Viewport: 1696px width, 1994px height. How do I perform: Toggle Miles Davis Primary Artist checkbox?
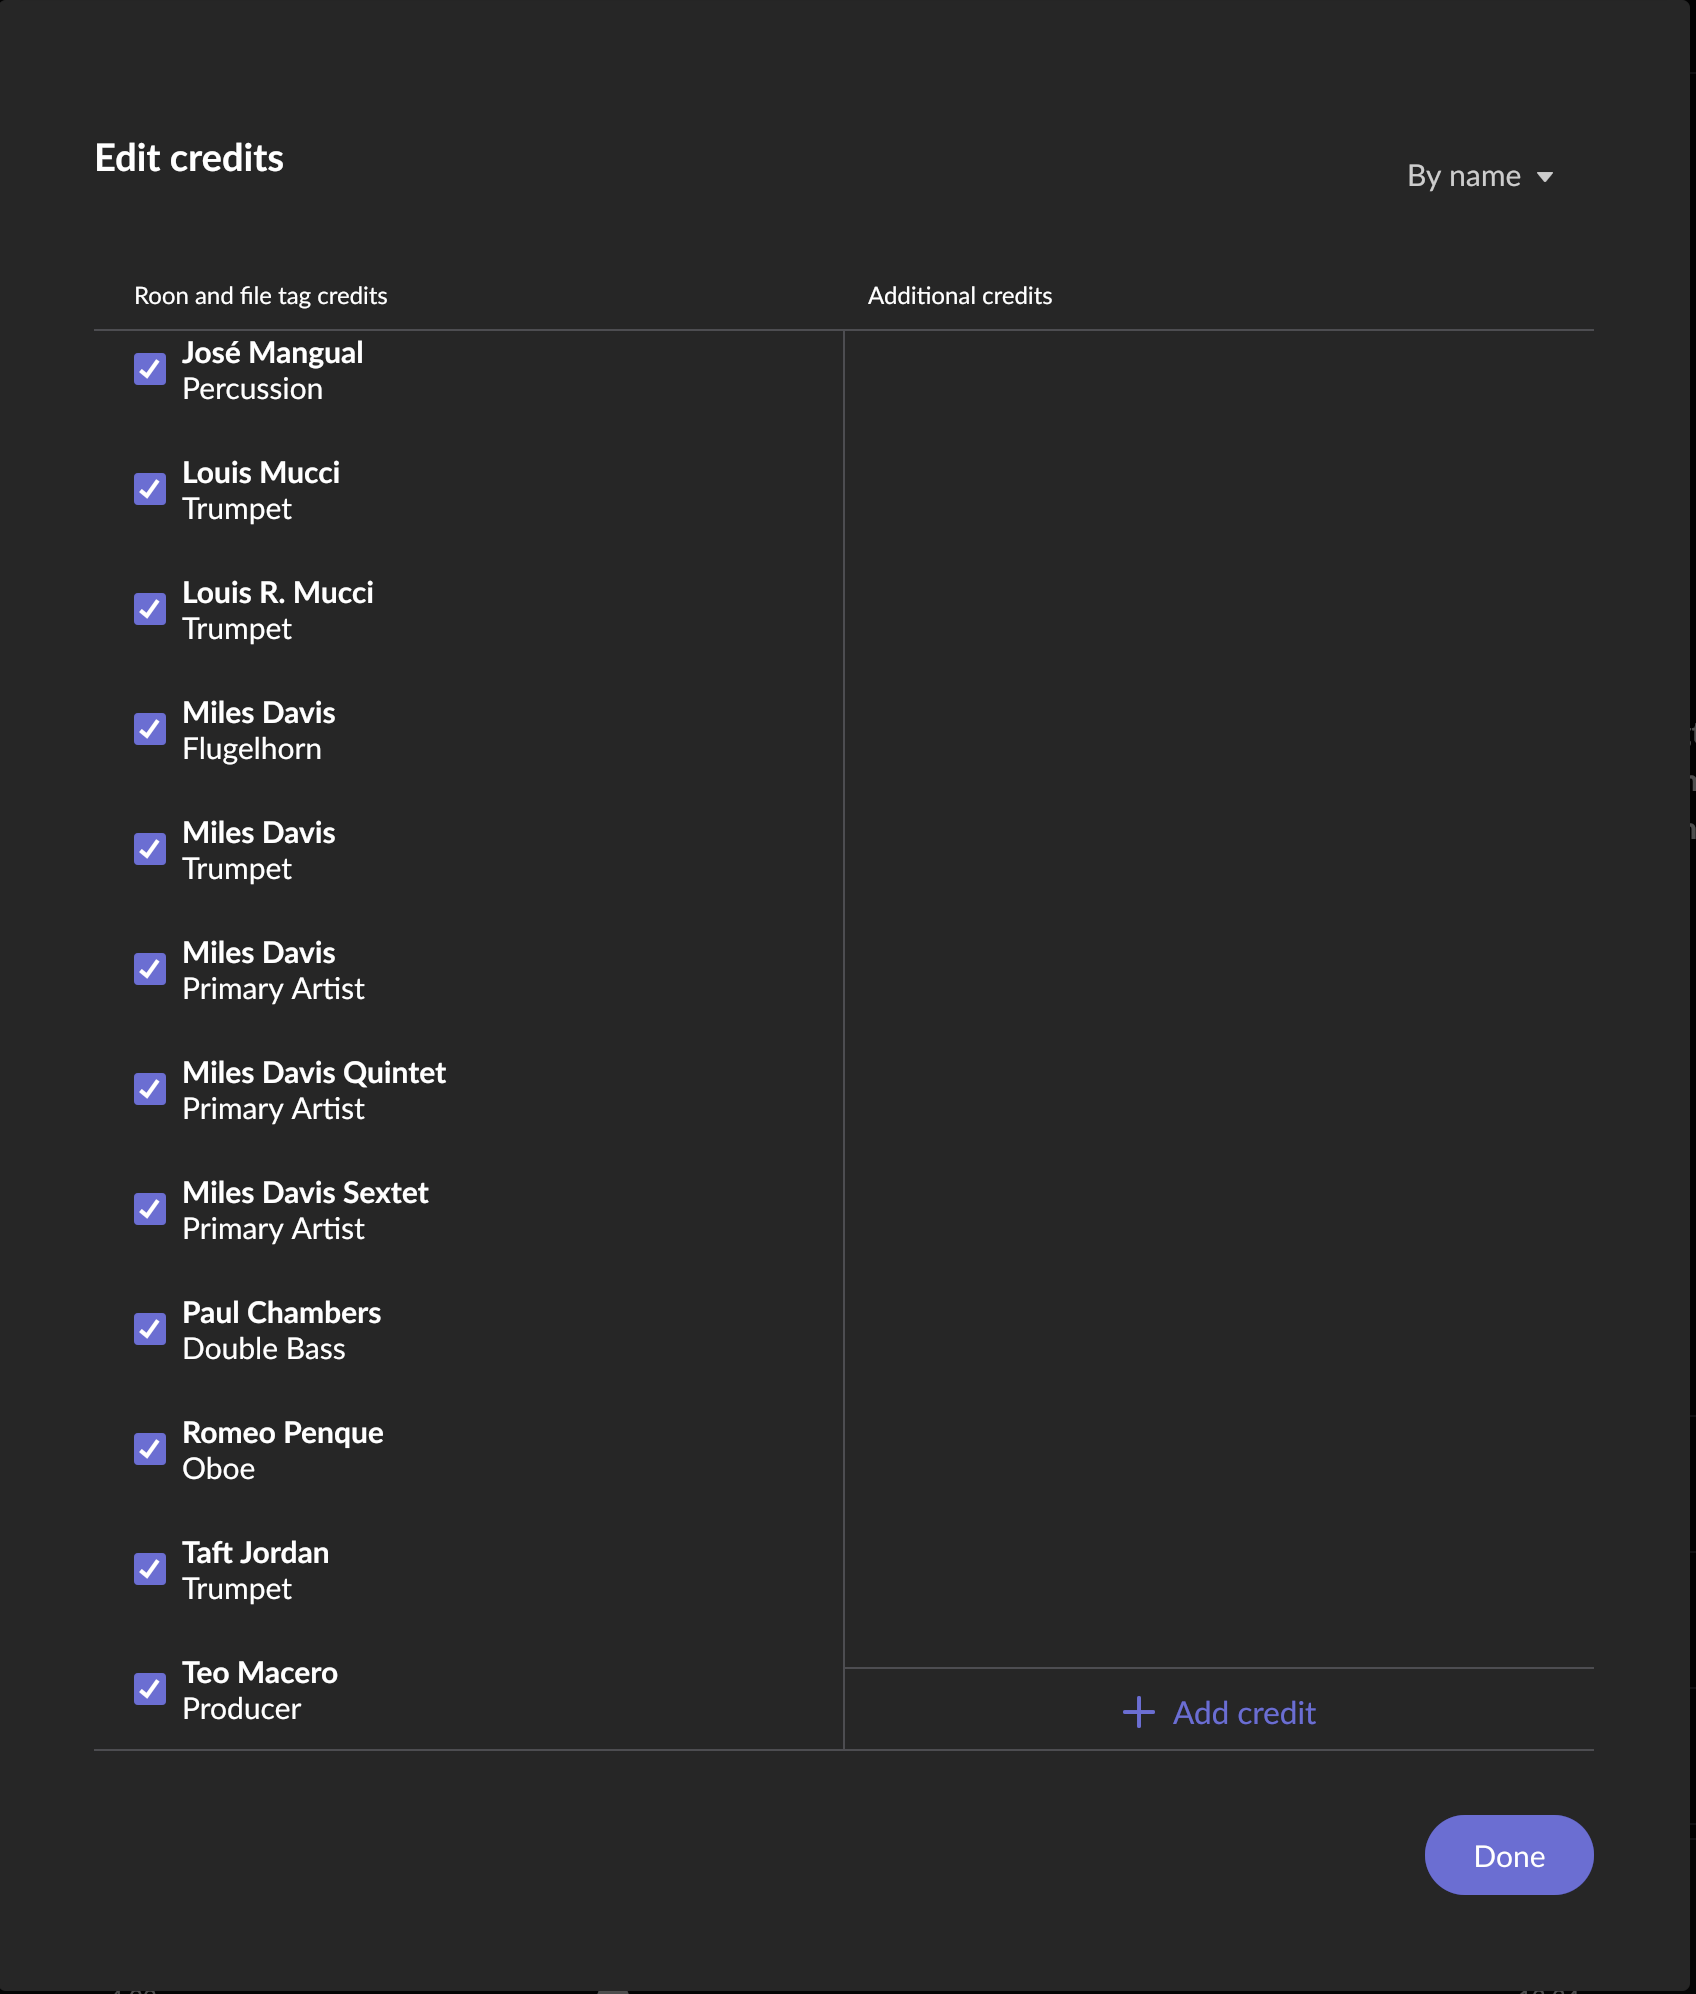(150, 969)
